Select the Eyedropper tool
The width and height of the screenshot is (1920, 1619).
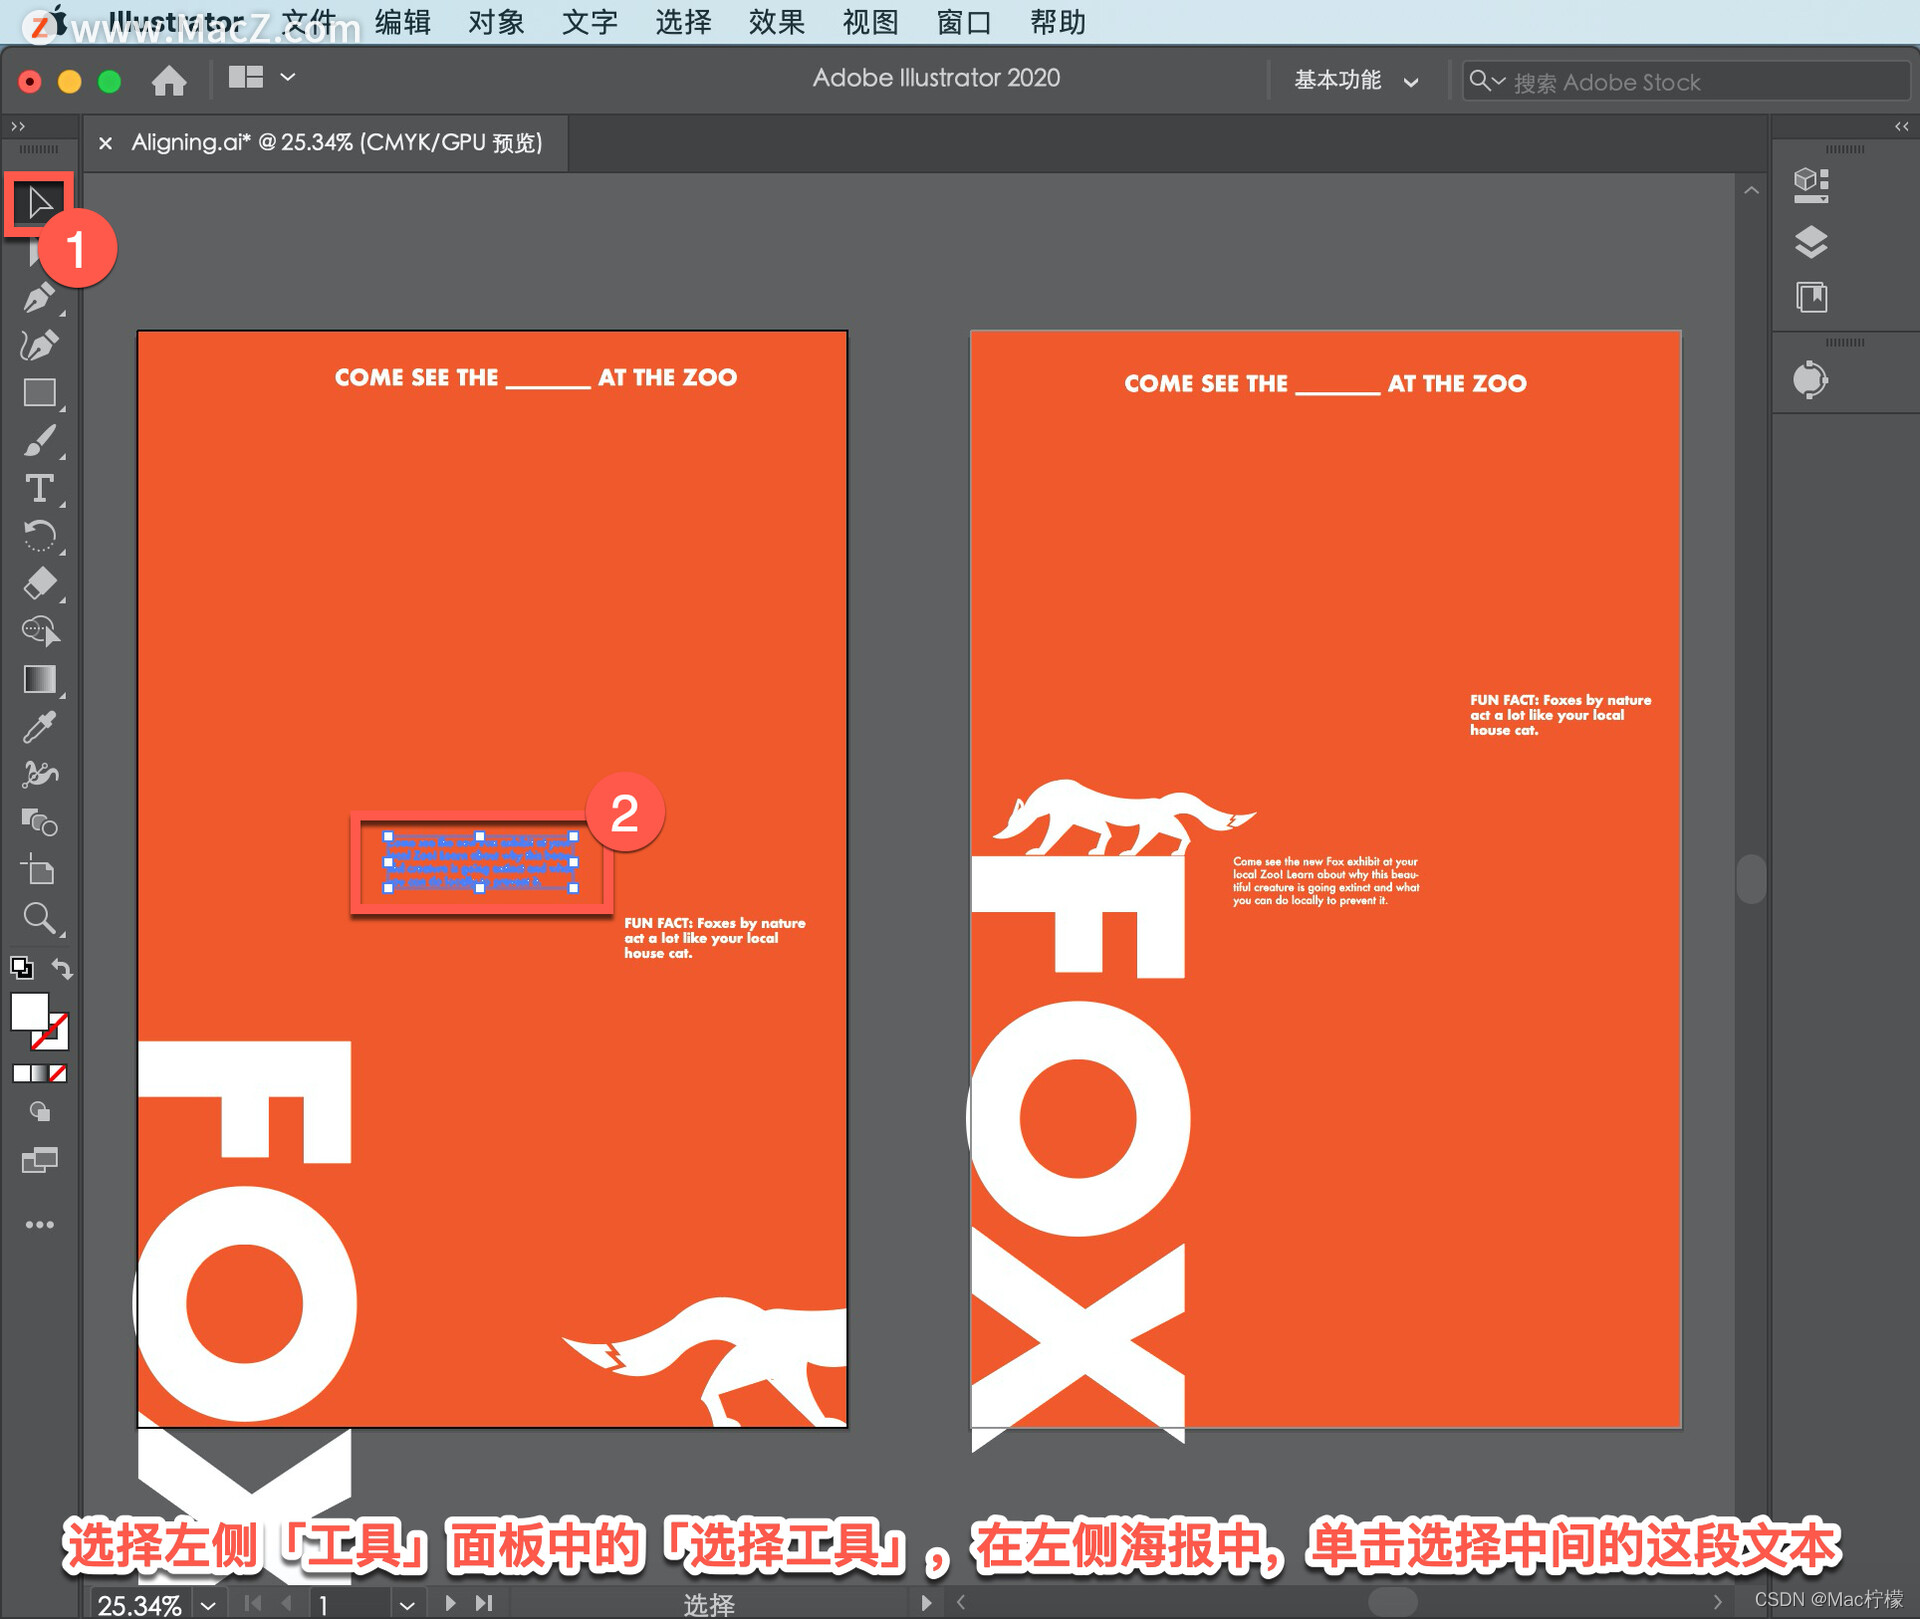(39, 727)
